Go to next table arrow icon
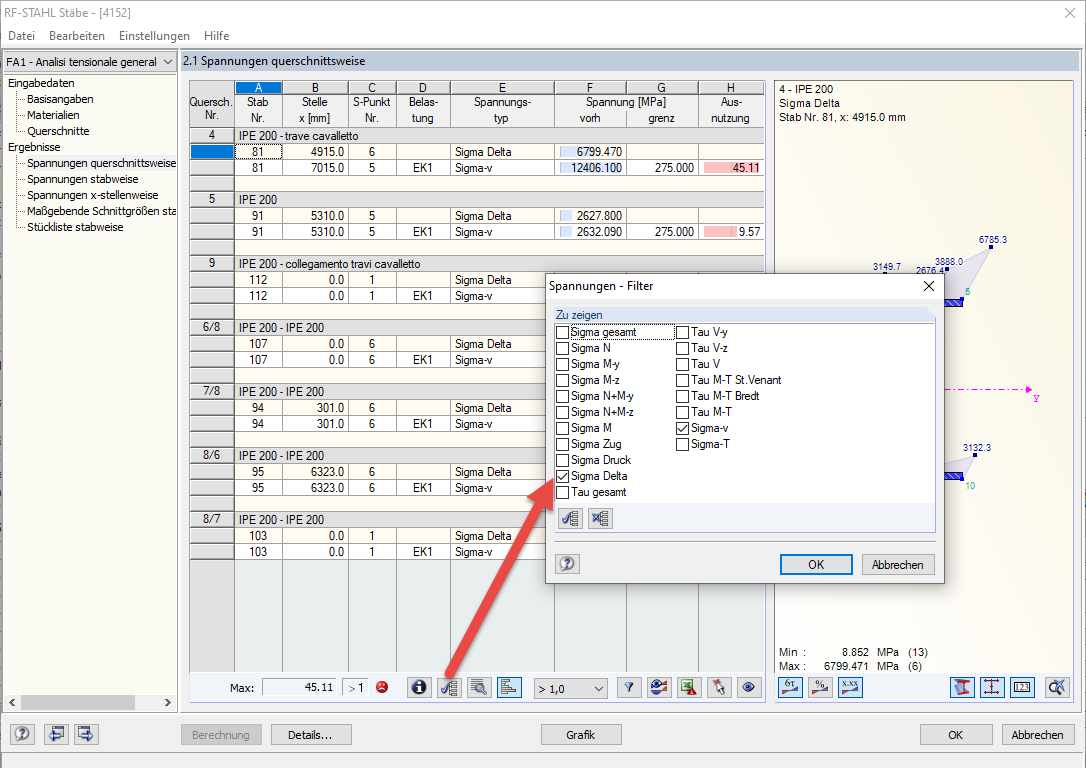The image size is (1086, 768). [x=86, y=733]
